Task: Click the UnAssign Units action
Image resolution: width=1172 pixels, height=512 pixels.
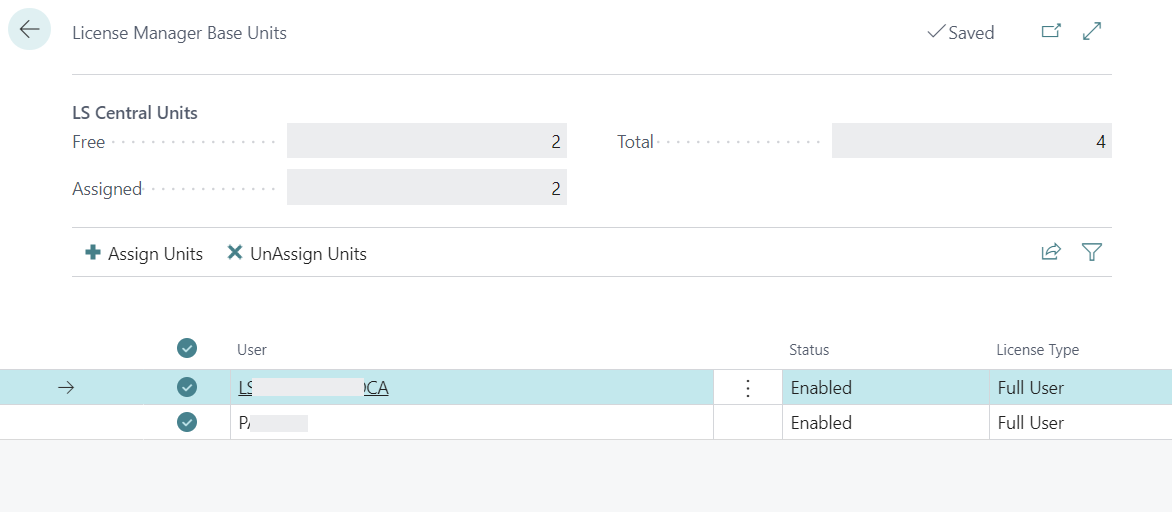Action: (308, 254)
